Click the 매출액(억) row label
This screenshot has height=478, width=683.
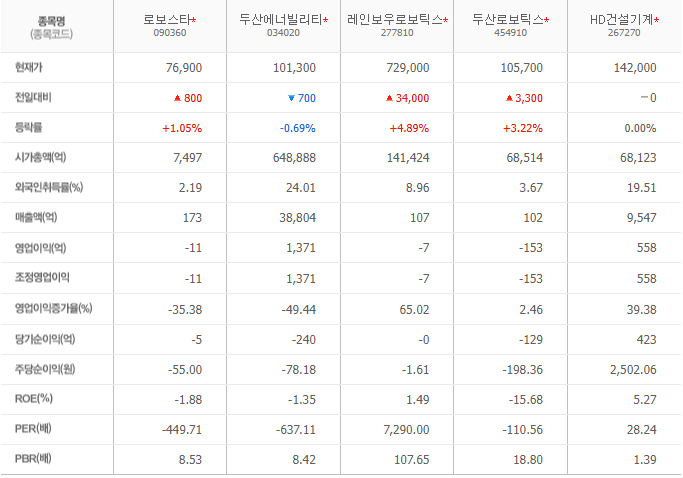(36, 217)
